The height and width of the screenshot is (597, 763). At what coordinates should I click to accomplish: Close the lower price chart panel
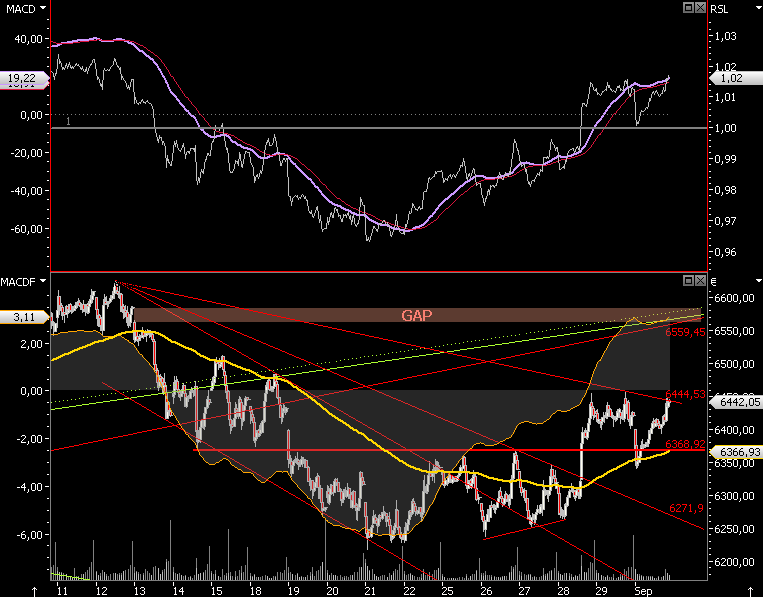coord(700,280)
